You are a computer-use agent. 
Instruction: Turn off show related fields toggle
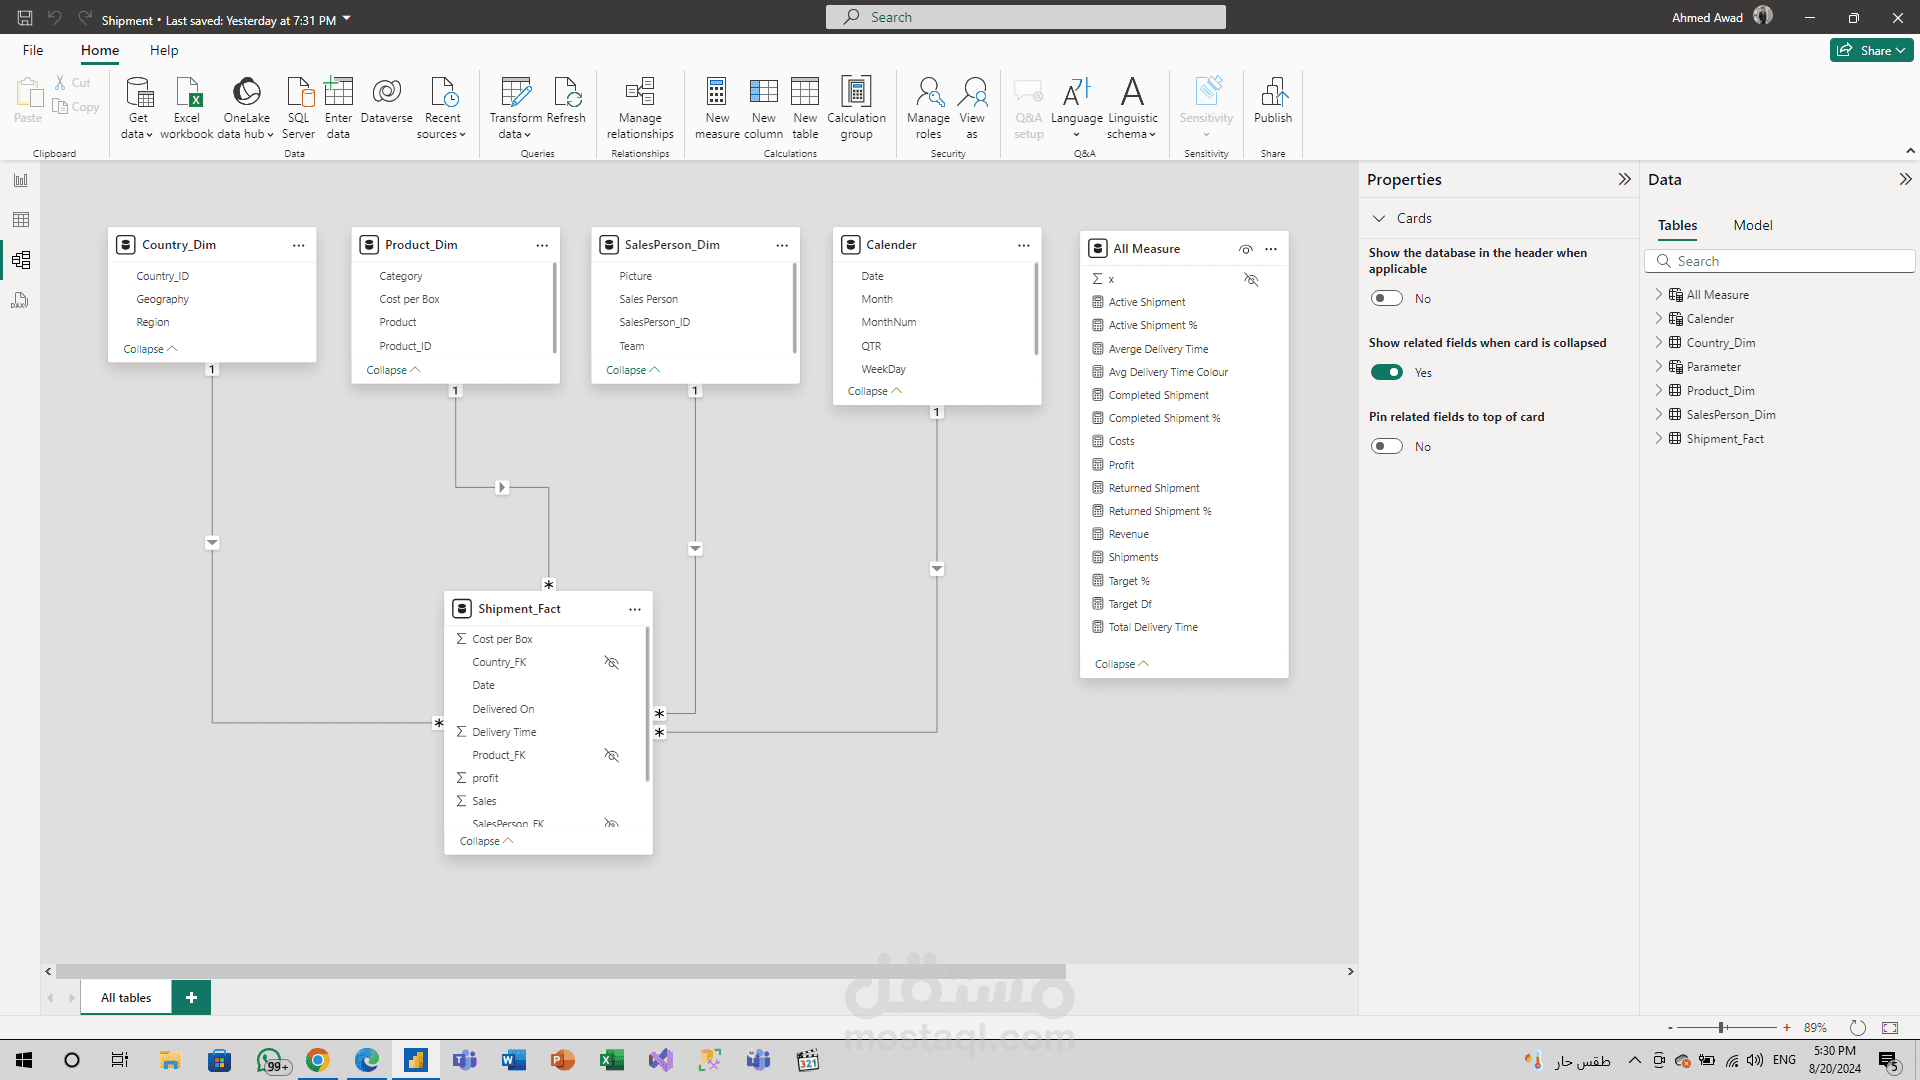(x=1387, y=372)
